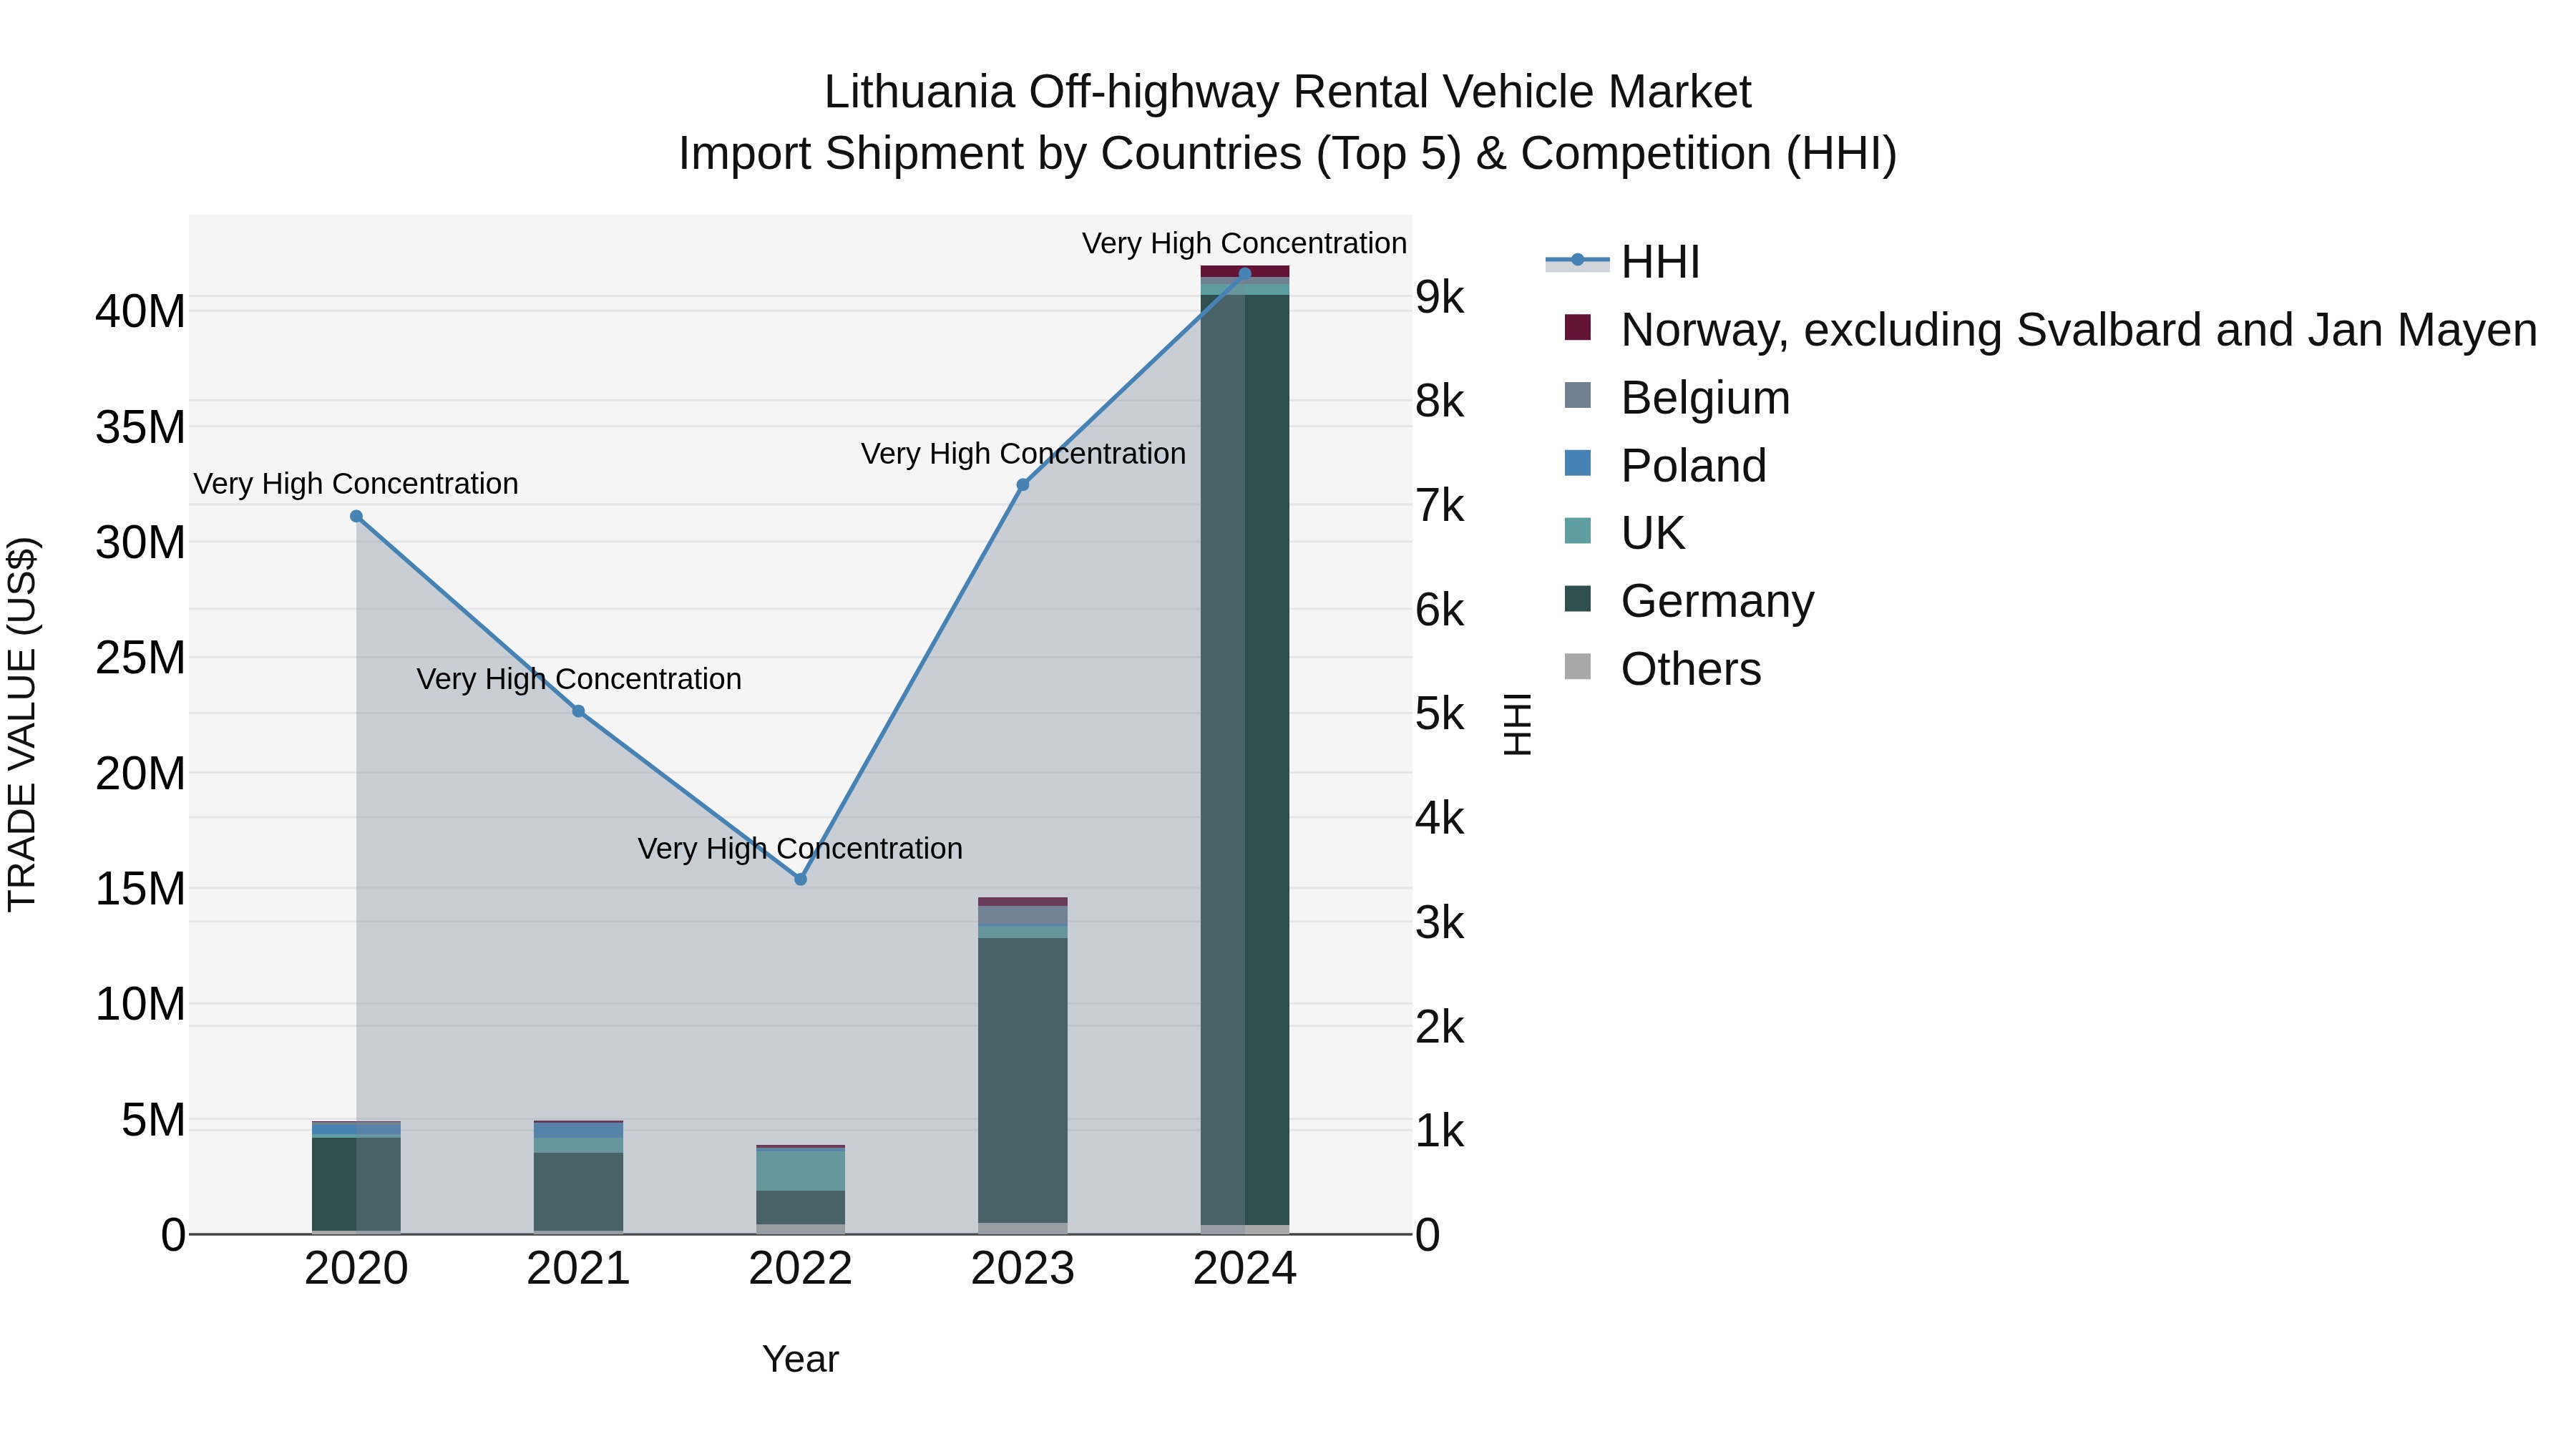Click 'Lithuania Off-highway Rental Vehicle Market' title
Image resolution: width=2576 pixels, height=1449 pixels.
(1288, 92)
